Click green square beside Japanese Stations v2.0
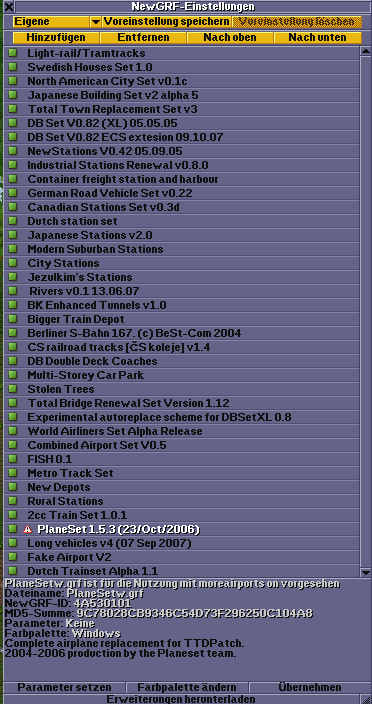Screen dimensions: 372x704 13,235
